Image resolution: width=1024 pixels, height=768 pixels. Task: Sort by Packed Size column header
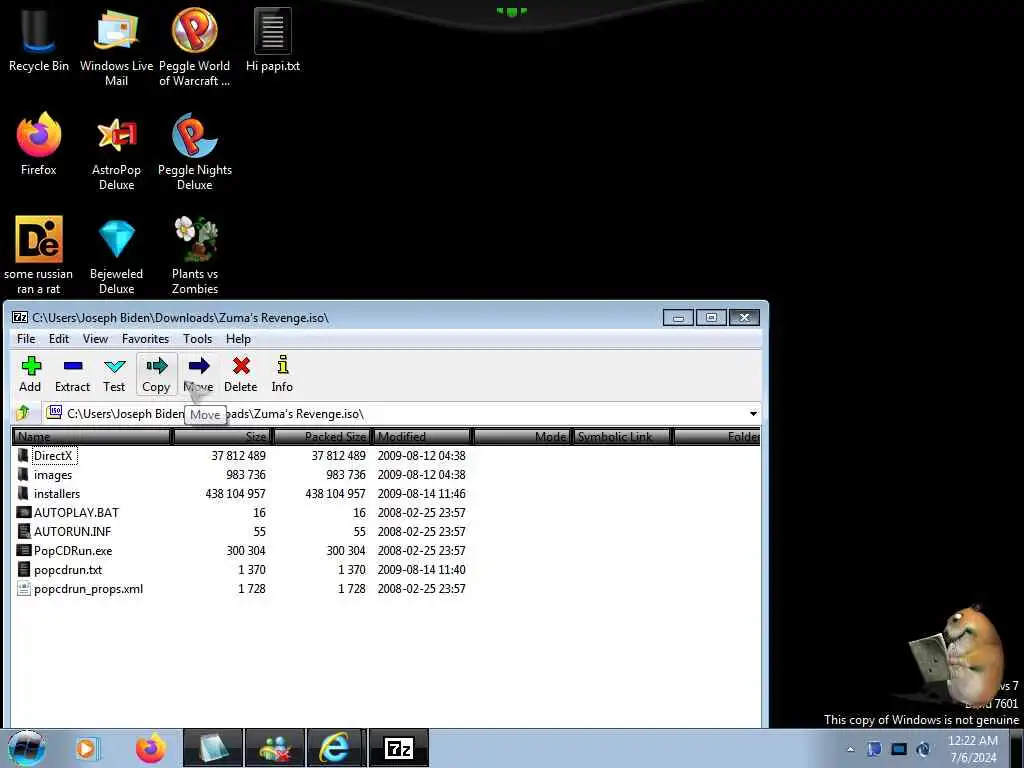323,436
